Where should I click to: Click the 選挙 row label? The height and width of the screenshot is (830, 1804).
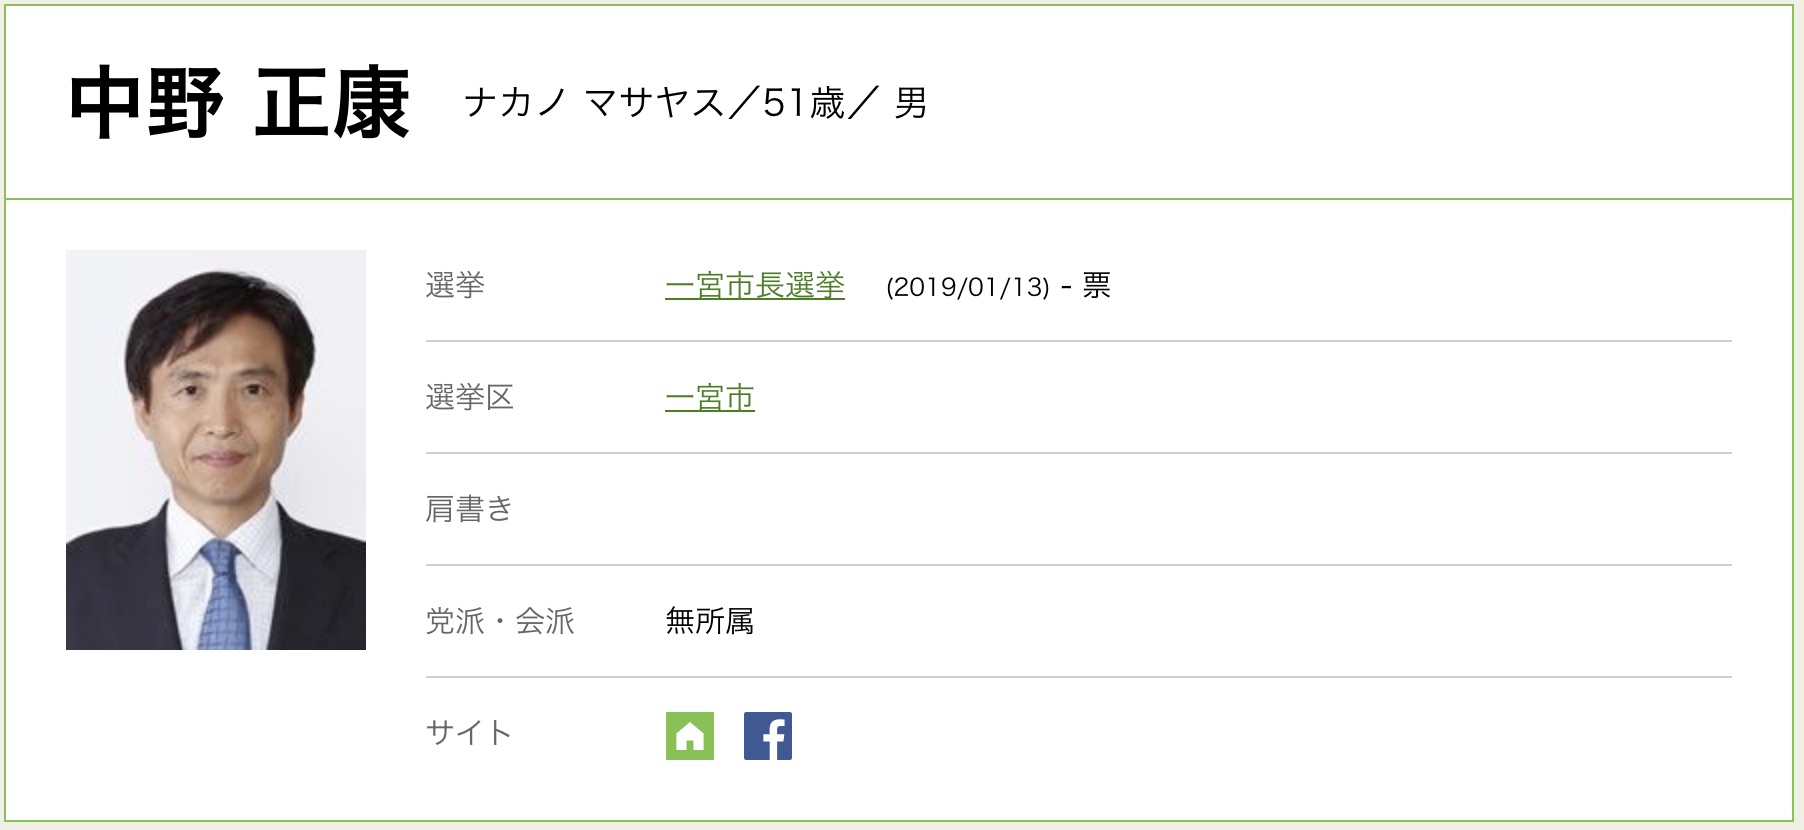pyautogui.click(x=455, y=286)
